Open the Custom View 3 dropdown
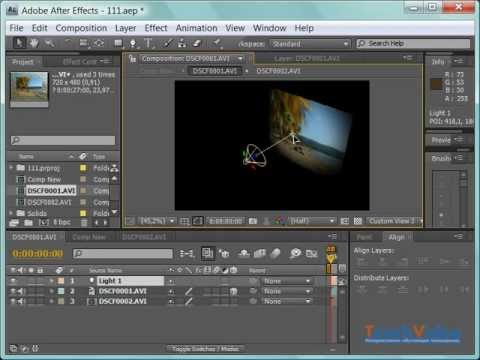This screenshot has height=360, width=480. (x=395, y=221)
